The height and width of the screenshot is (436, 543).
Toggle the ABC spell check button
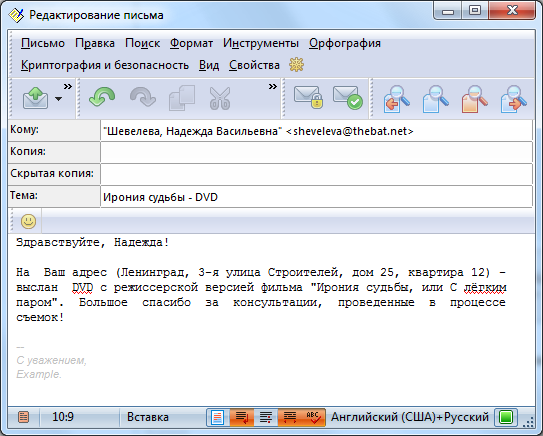(313, 417)
